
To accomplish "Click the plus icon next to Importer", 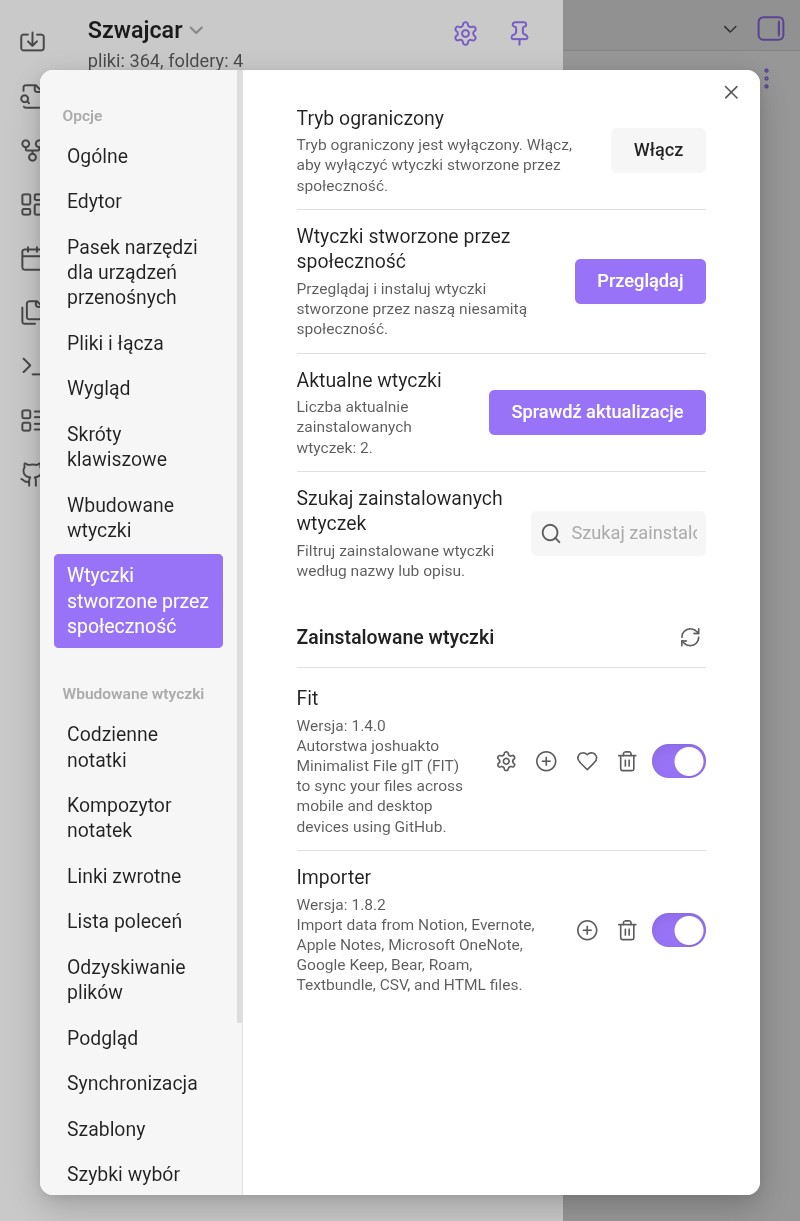I will [587, 930].
